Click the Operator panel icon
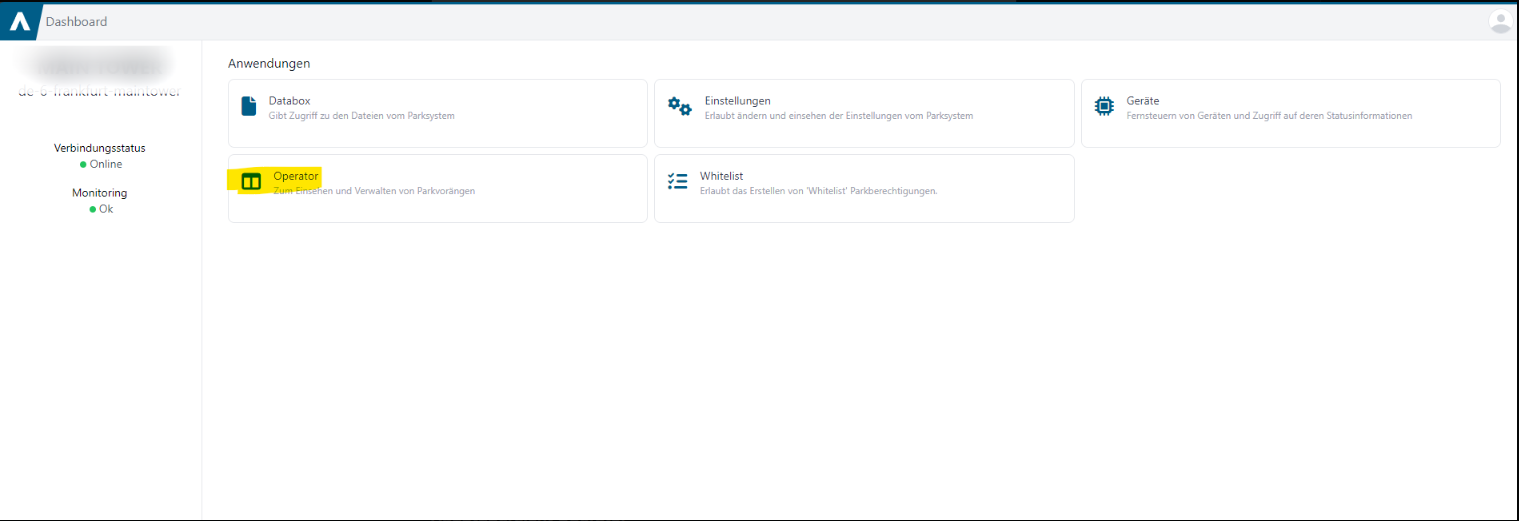Image resolution: width=1519 pixels, height=521 pixels. click(251, 182)
